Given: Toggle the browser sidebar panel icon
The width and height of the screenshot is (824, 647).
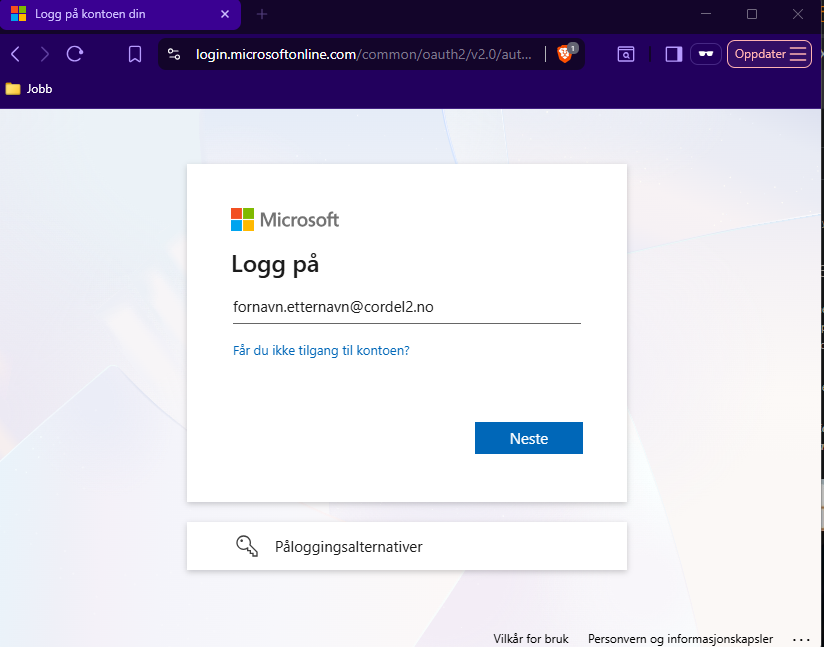Looking at the screenshot, I should 673,54.
